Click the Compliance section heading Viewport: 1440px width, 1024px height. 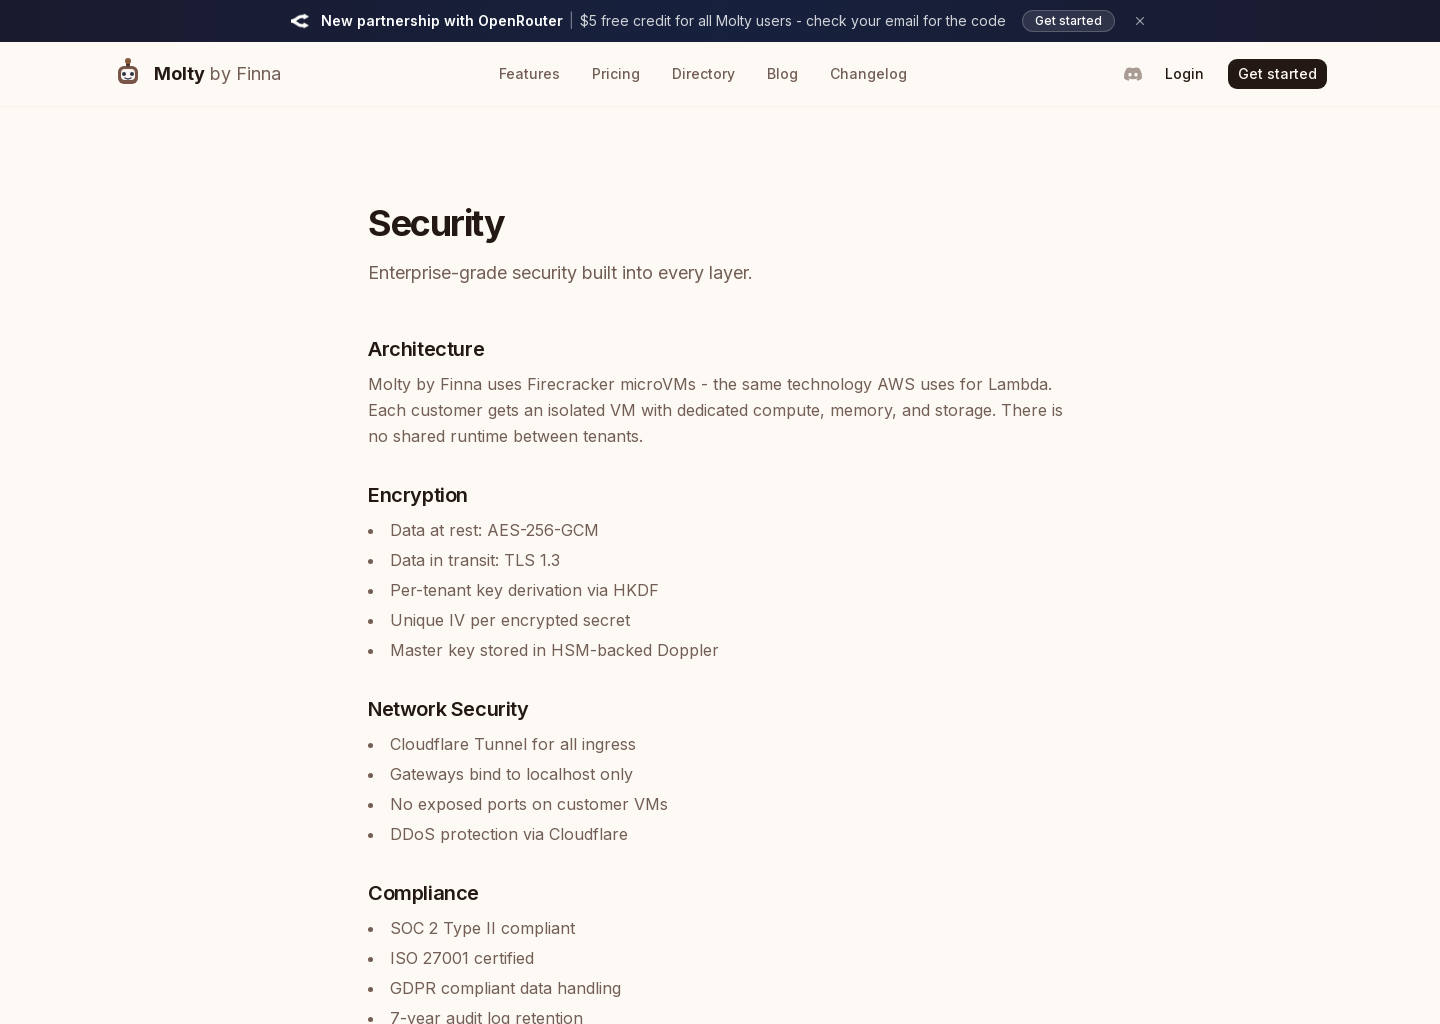(x=423, y=893)
